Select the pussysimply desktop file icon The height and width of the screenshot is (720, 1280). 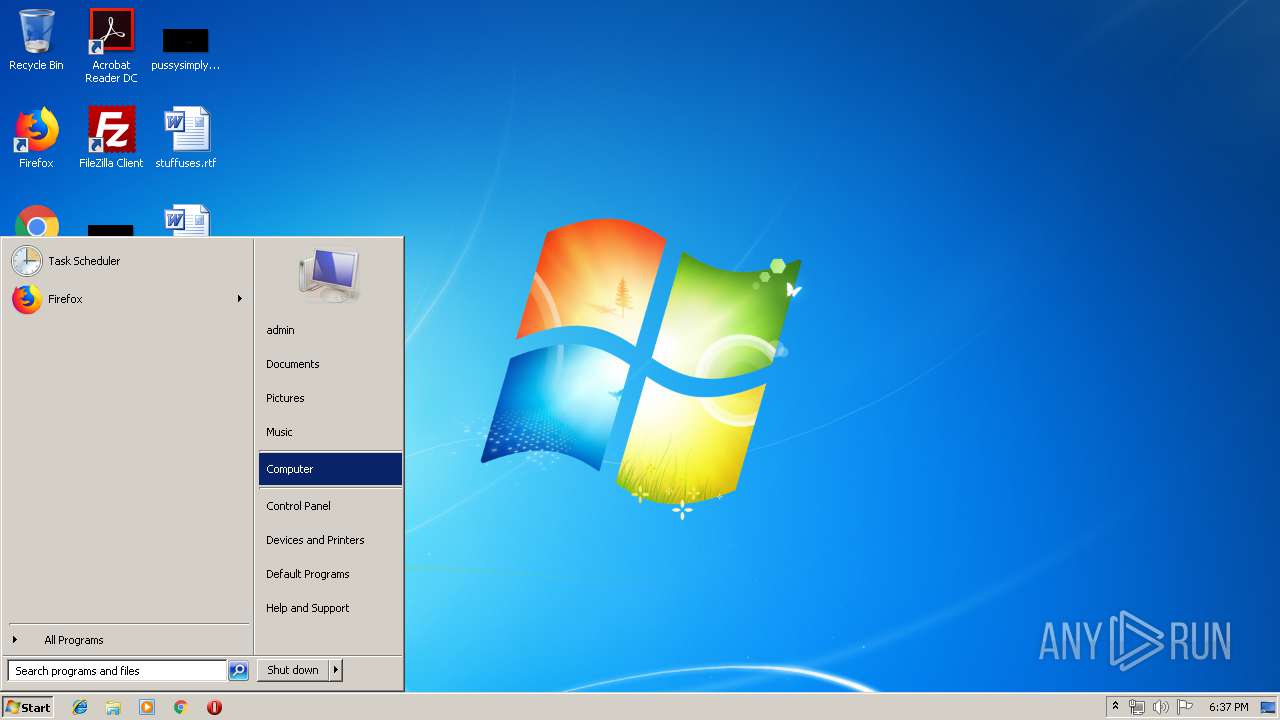[x=185, y=48]
